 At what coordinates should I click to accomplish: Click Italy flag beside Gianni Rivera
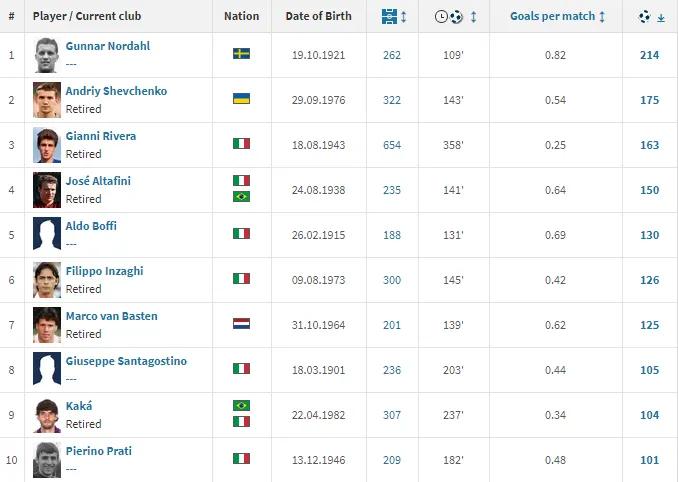[241, 144]
